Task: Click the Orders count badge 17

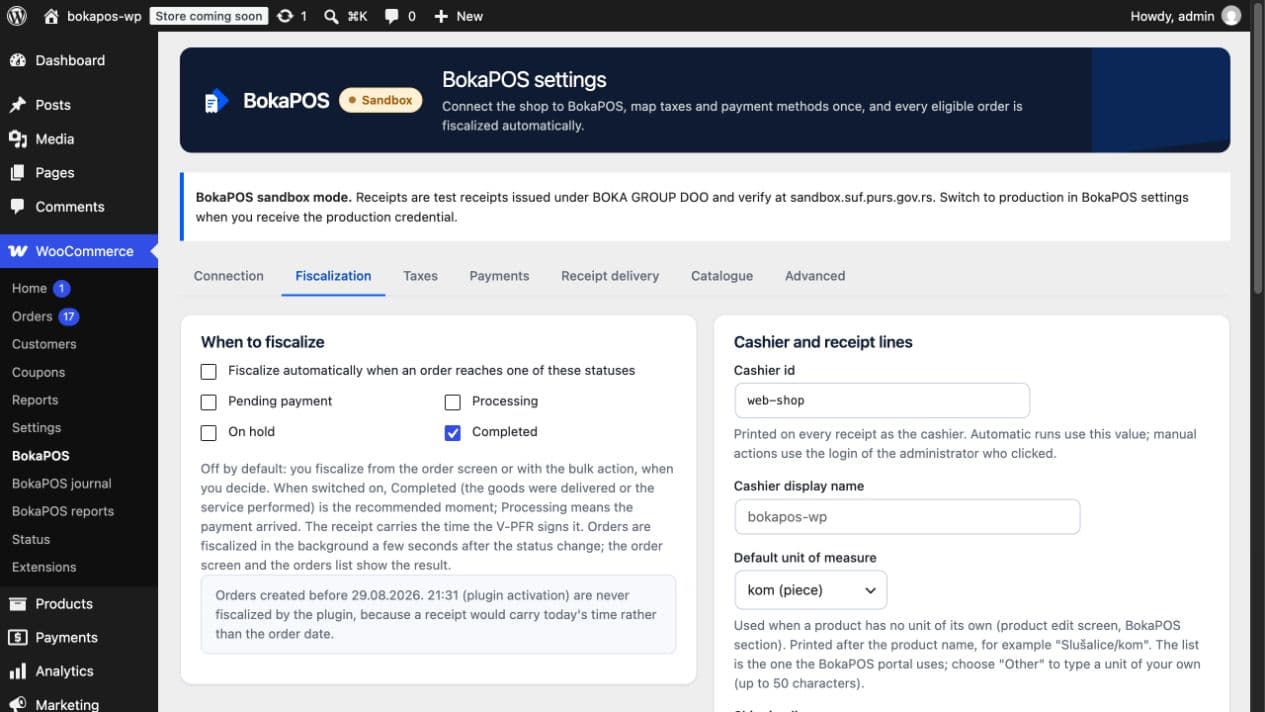Action: (x=68, y=316)
